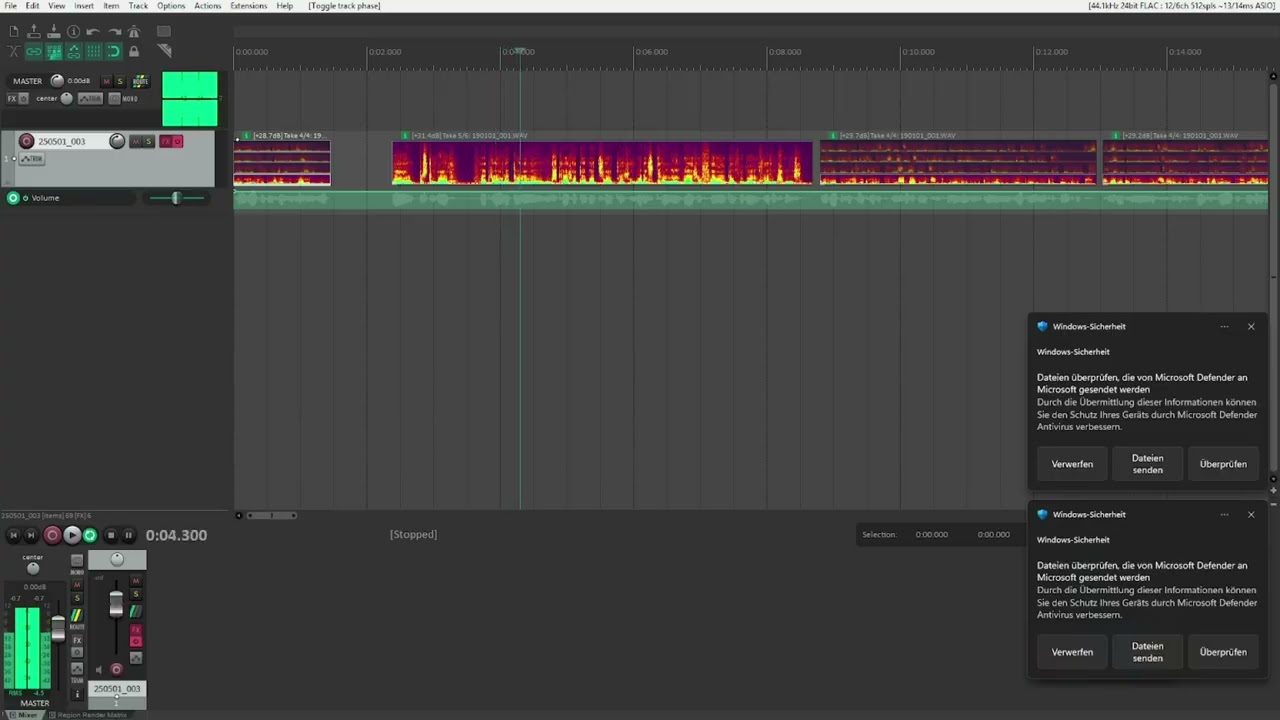Toggle locking padlock icon
This screenshot has width=1280, height=720.
click(134, 51)
